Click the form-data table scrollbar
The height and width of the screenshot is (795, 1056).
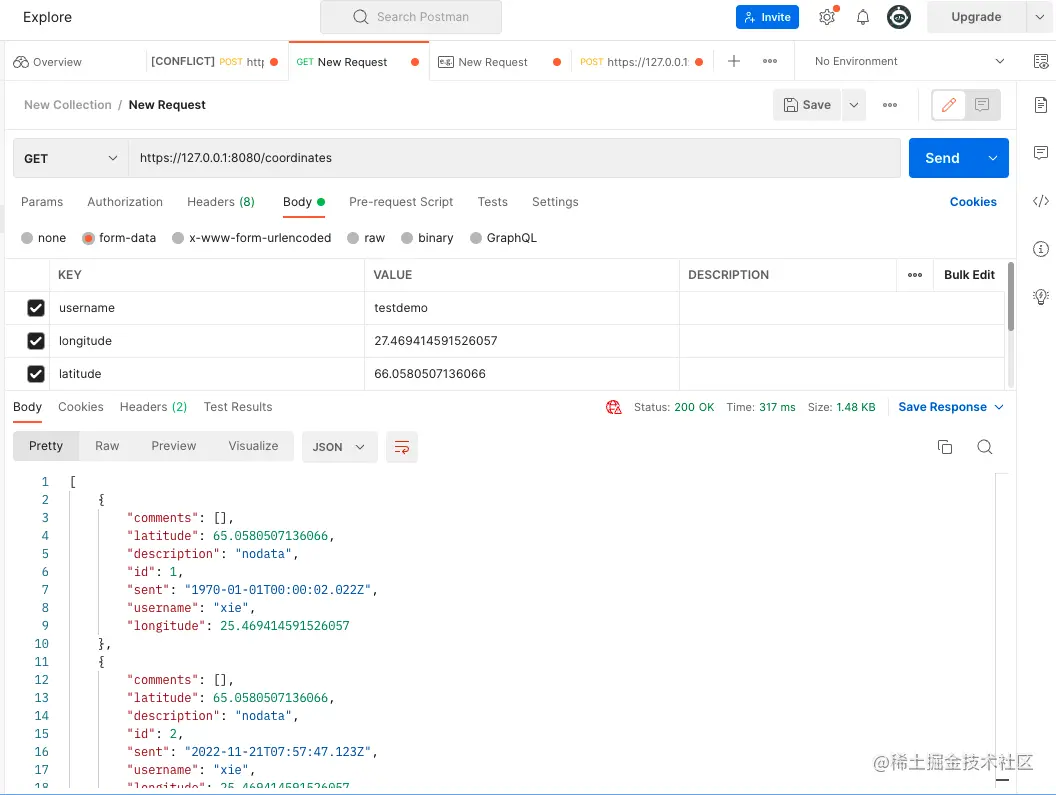(1010, 296)
